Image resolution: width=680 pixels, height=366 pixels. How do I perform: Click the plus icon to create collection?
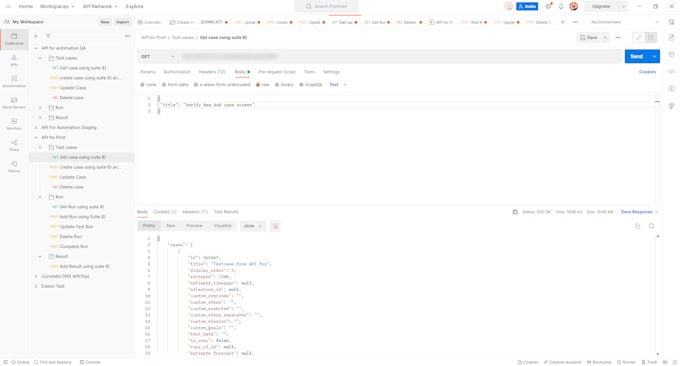pos(36,36)
